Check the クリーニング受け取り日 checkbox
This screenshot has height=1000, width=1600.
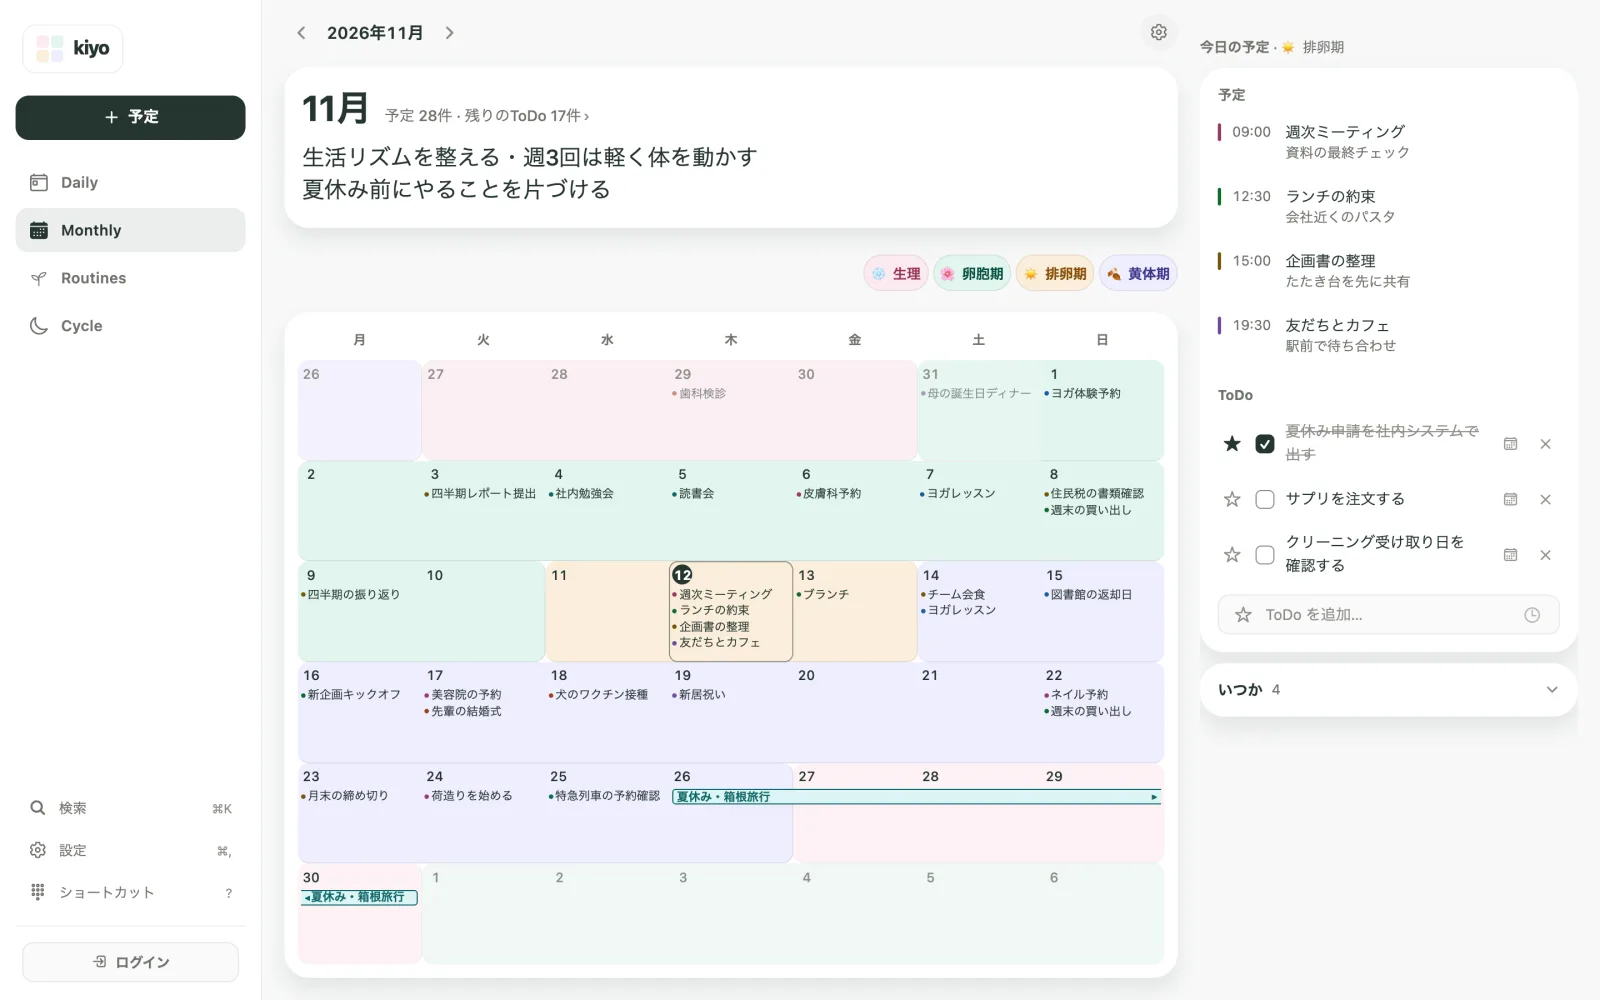(1265, 555)
